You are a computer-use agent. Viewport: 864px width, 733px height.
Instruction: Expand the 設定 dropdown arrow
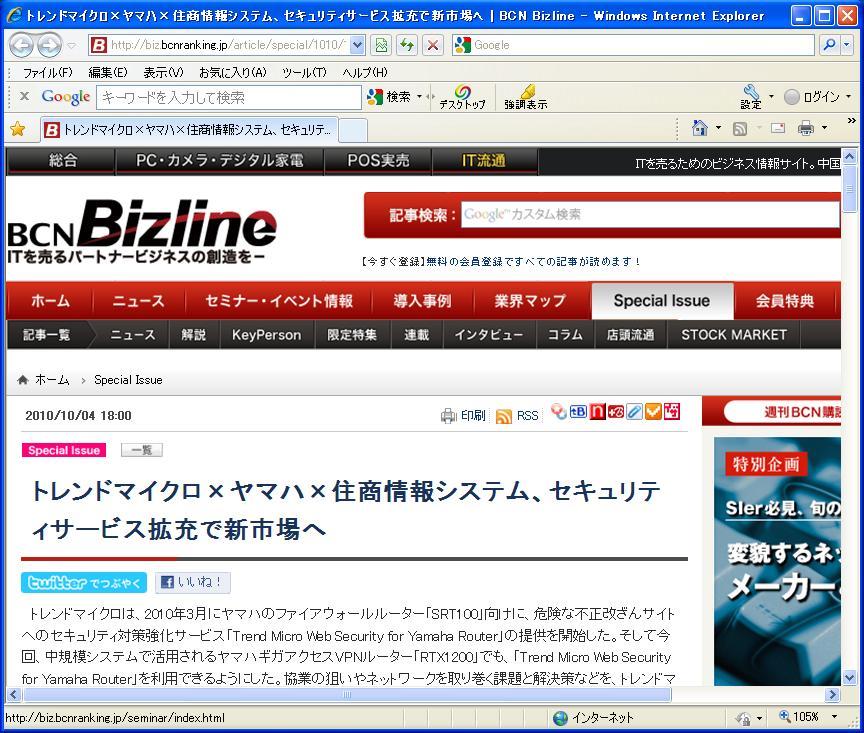point(771,96)
